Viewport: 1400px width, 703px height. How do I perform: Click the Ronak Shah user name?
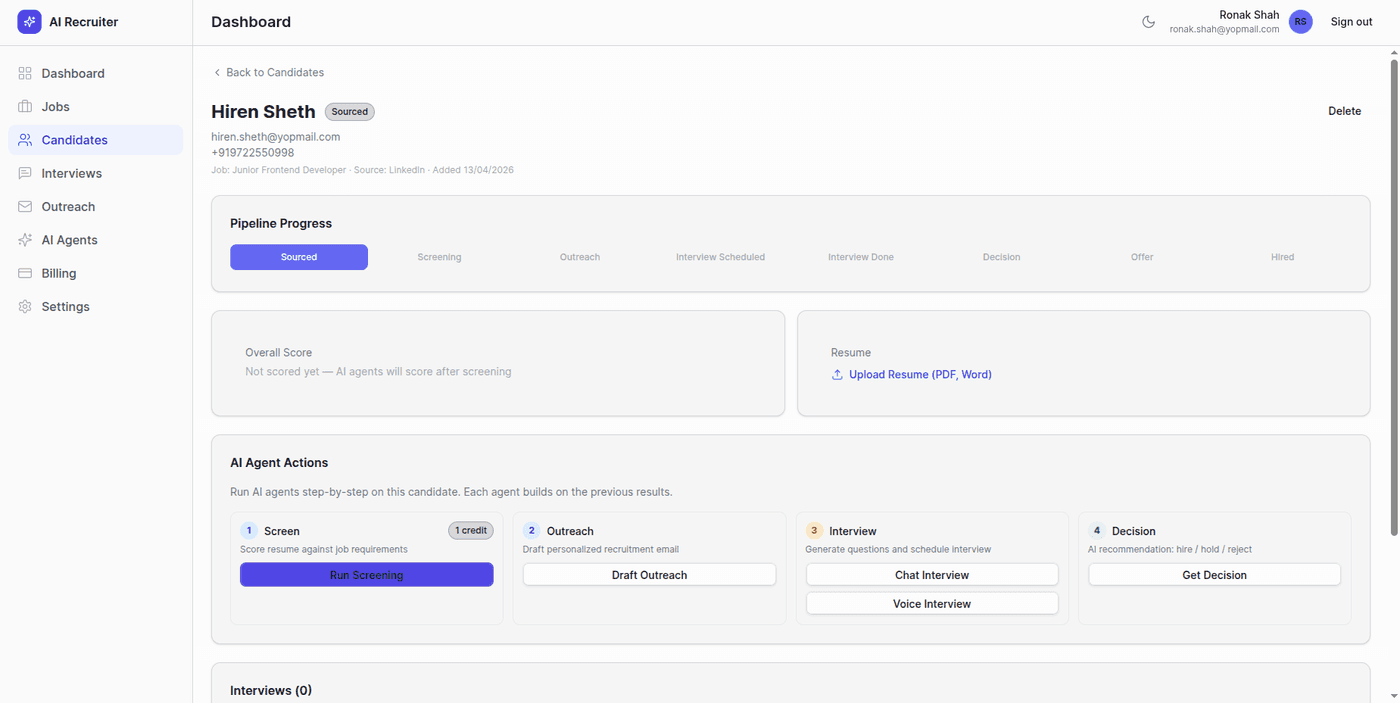point(1249,15)
